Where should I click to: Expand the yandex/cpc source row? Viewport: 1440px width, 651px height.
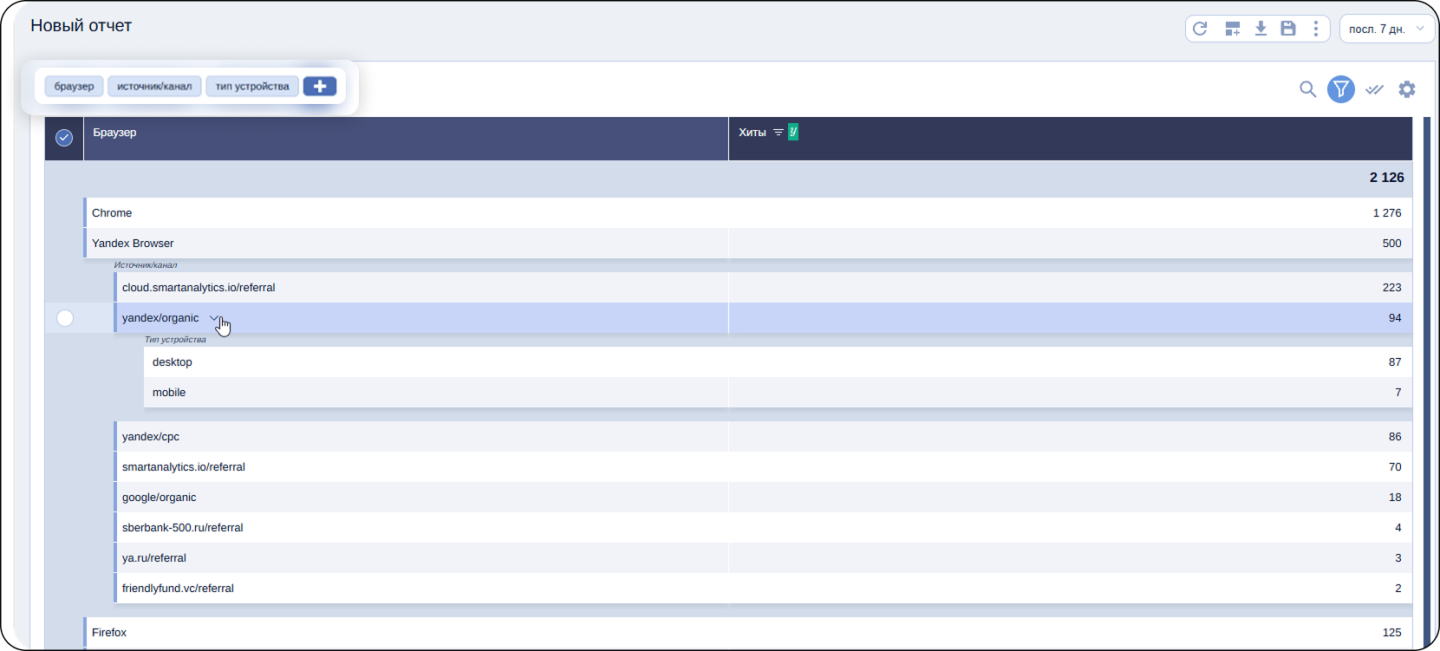(762, 437)
